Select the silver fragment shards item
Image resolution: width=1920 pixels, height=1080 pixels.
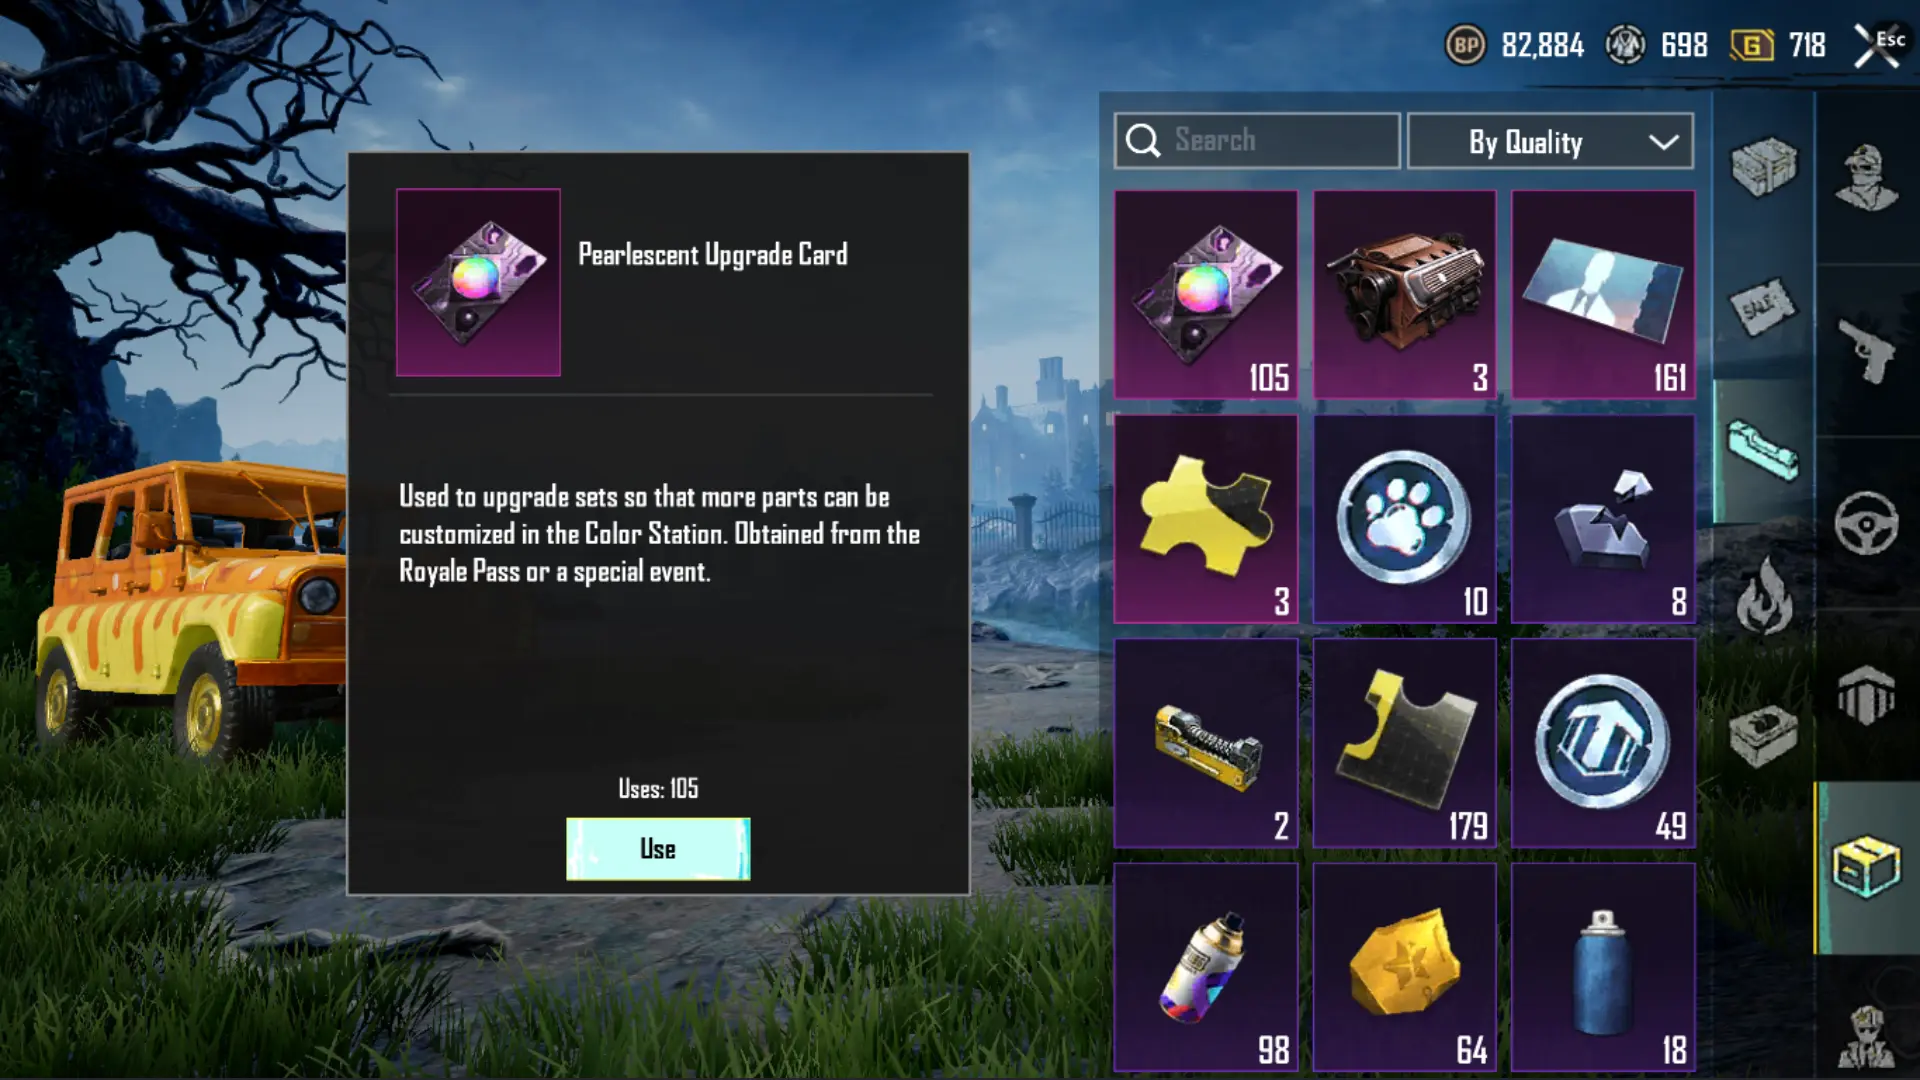point(1603,519)
